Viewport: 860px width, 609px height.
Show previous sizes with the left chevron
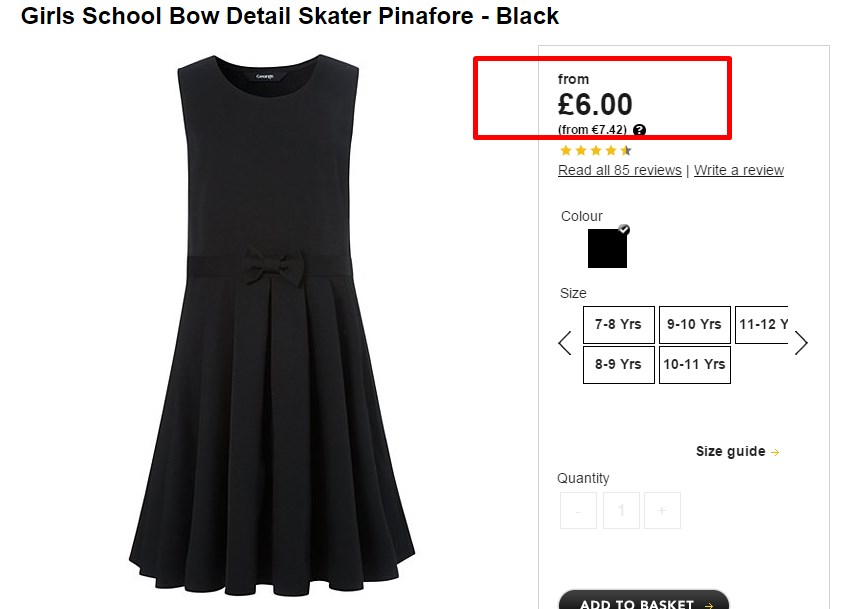pos(565,343)
